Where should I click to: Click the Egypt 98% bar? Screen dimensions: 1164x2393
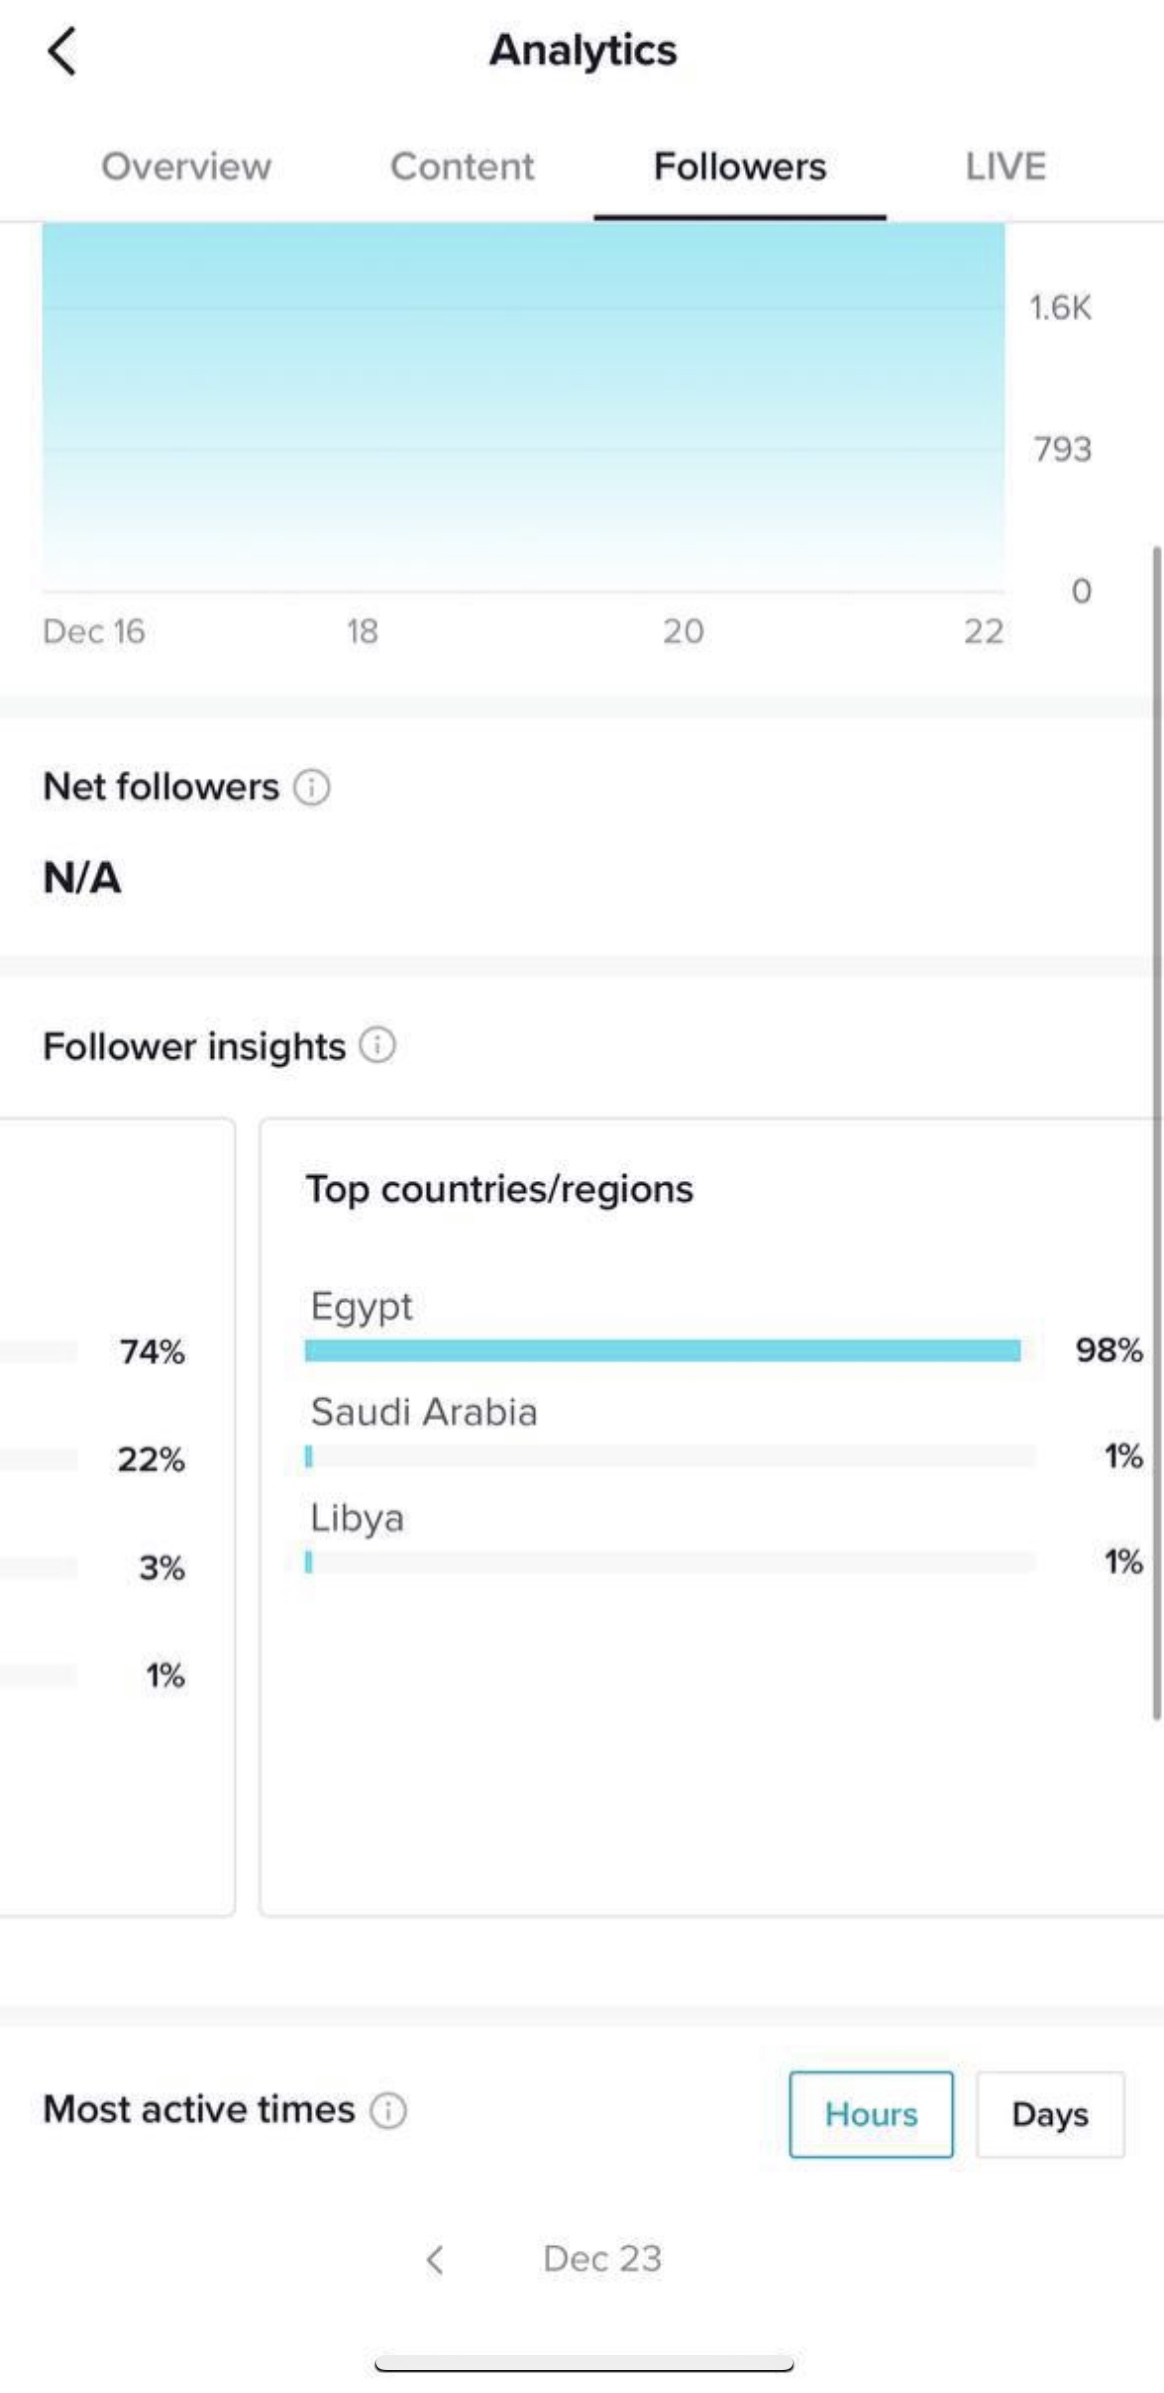[663, 1351]
